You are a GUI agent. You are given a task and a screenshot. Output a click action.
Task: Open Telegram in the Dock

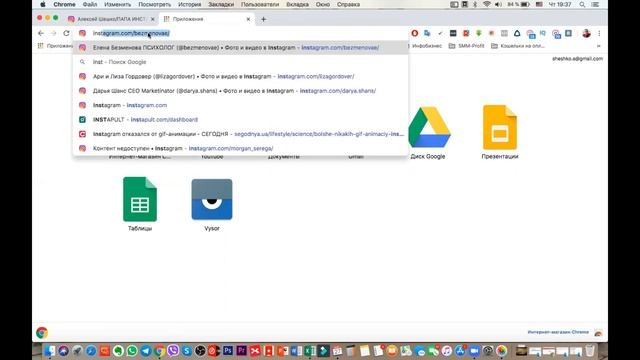coord(146,351)
